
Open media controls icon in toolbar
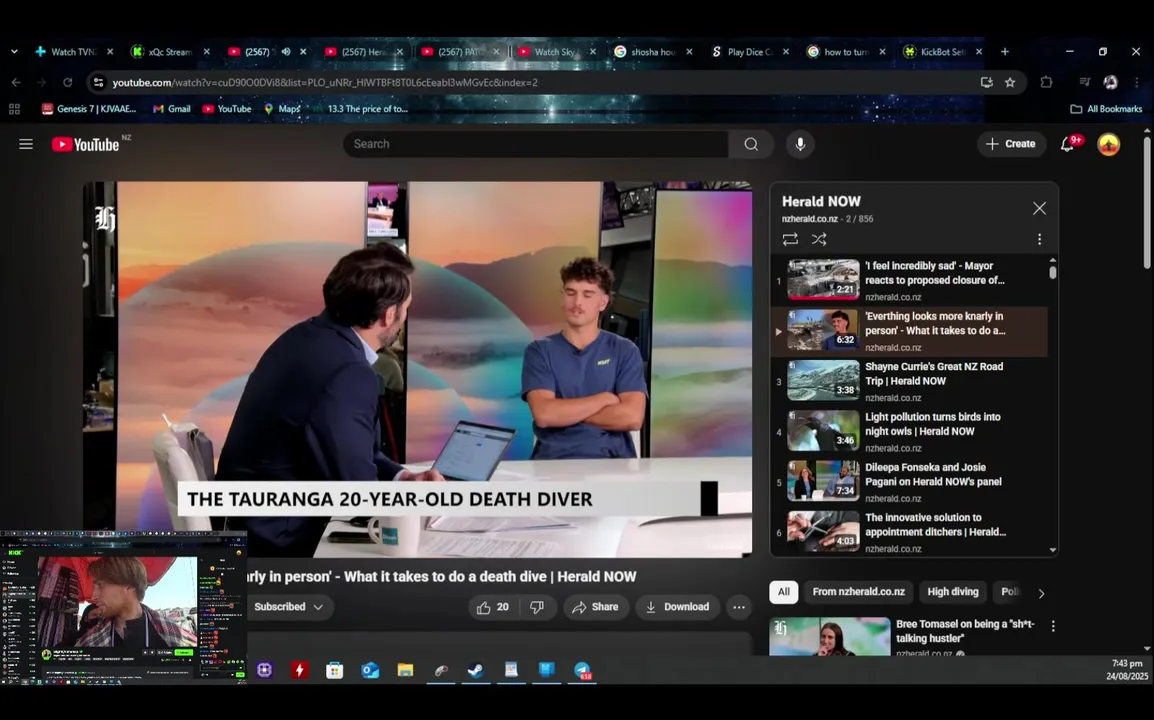pyautogui.click(x=1084, y=82)
